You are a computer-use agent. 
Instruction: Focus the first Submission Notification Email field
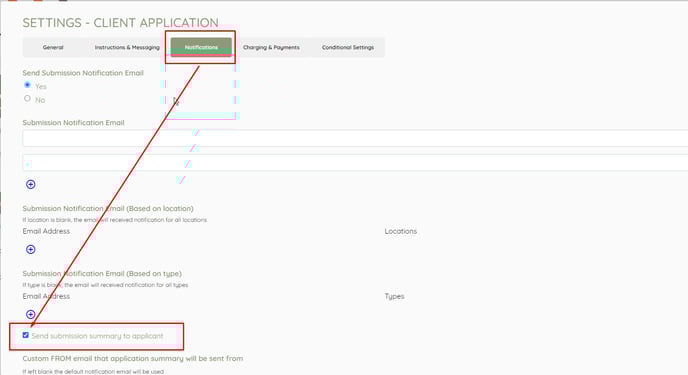click(x=355, y=138)
